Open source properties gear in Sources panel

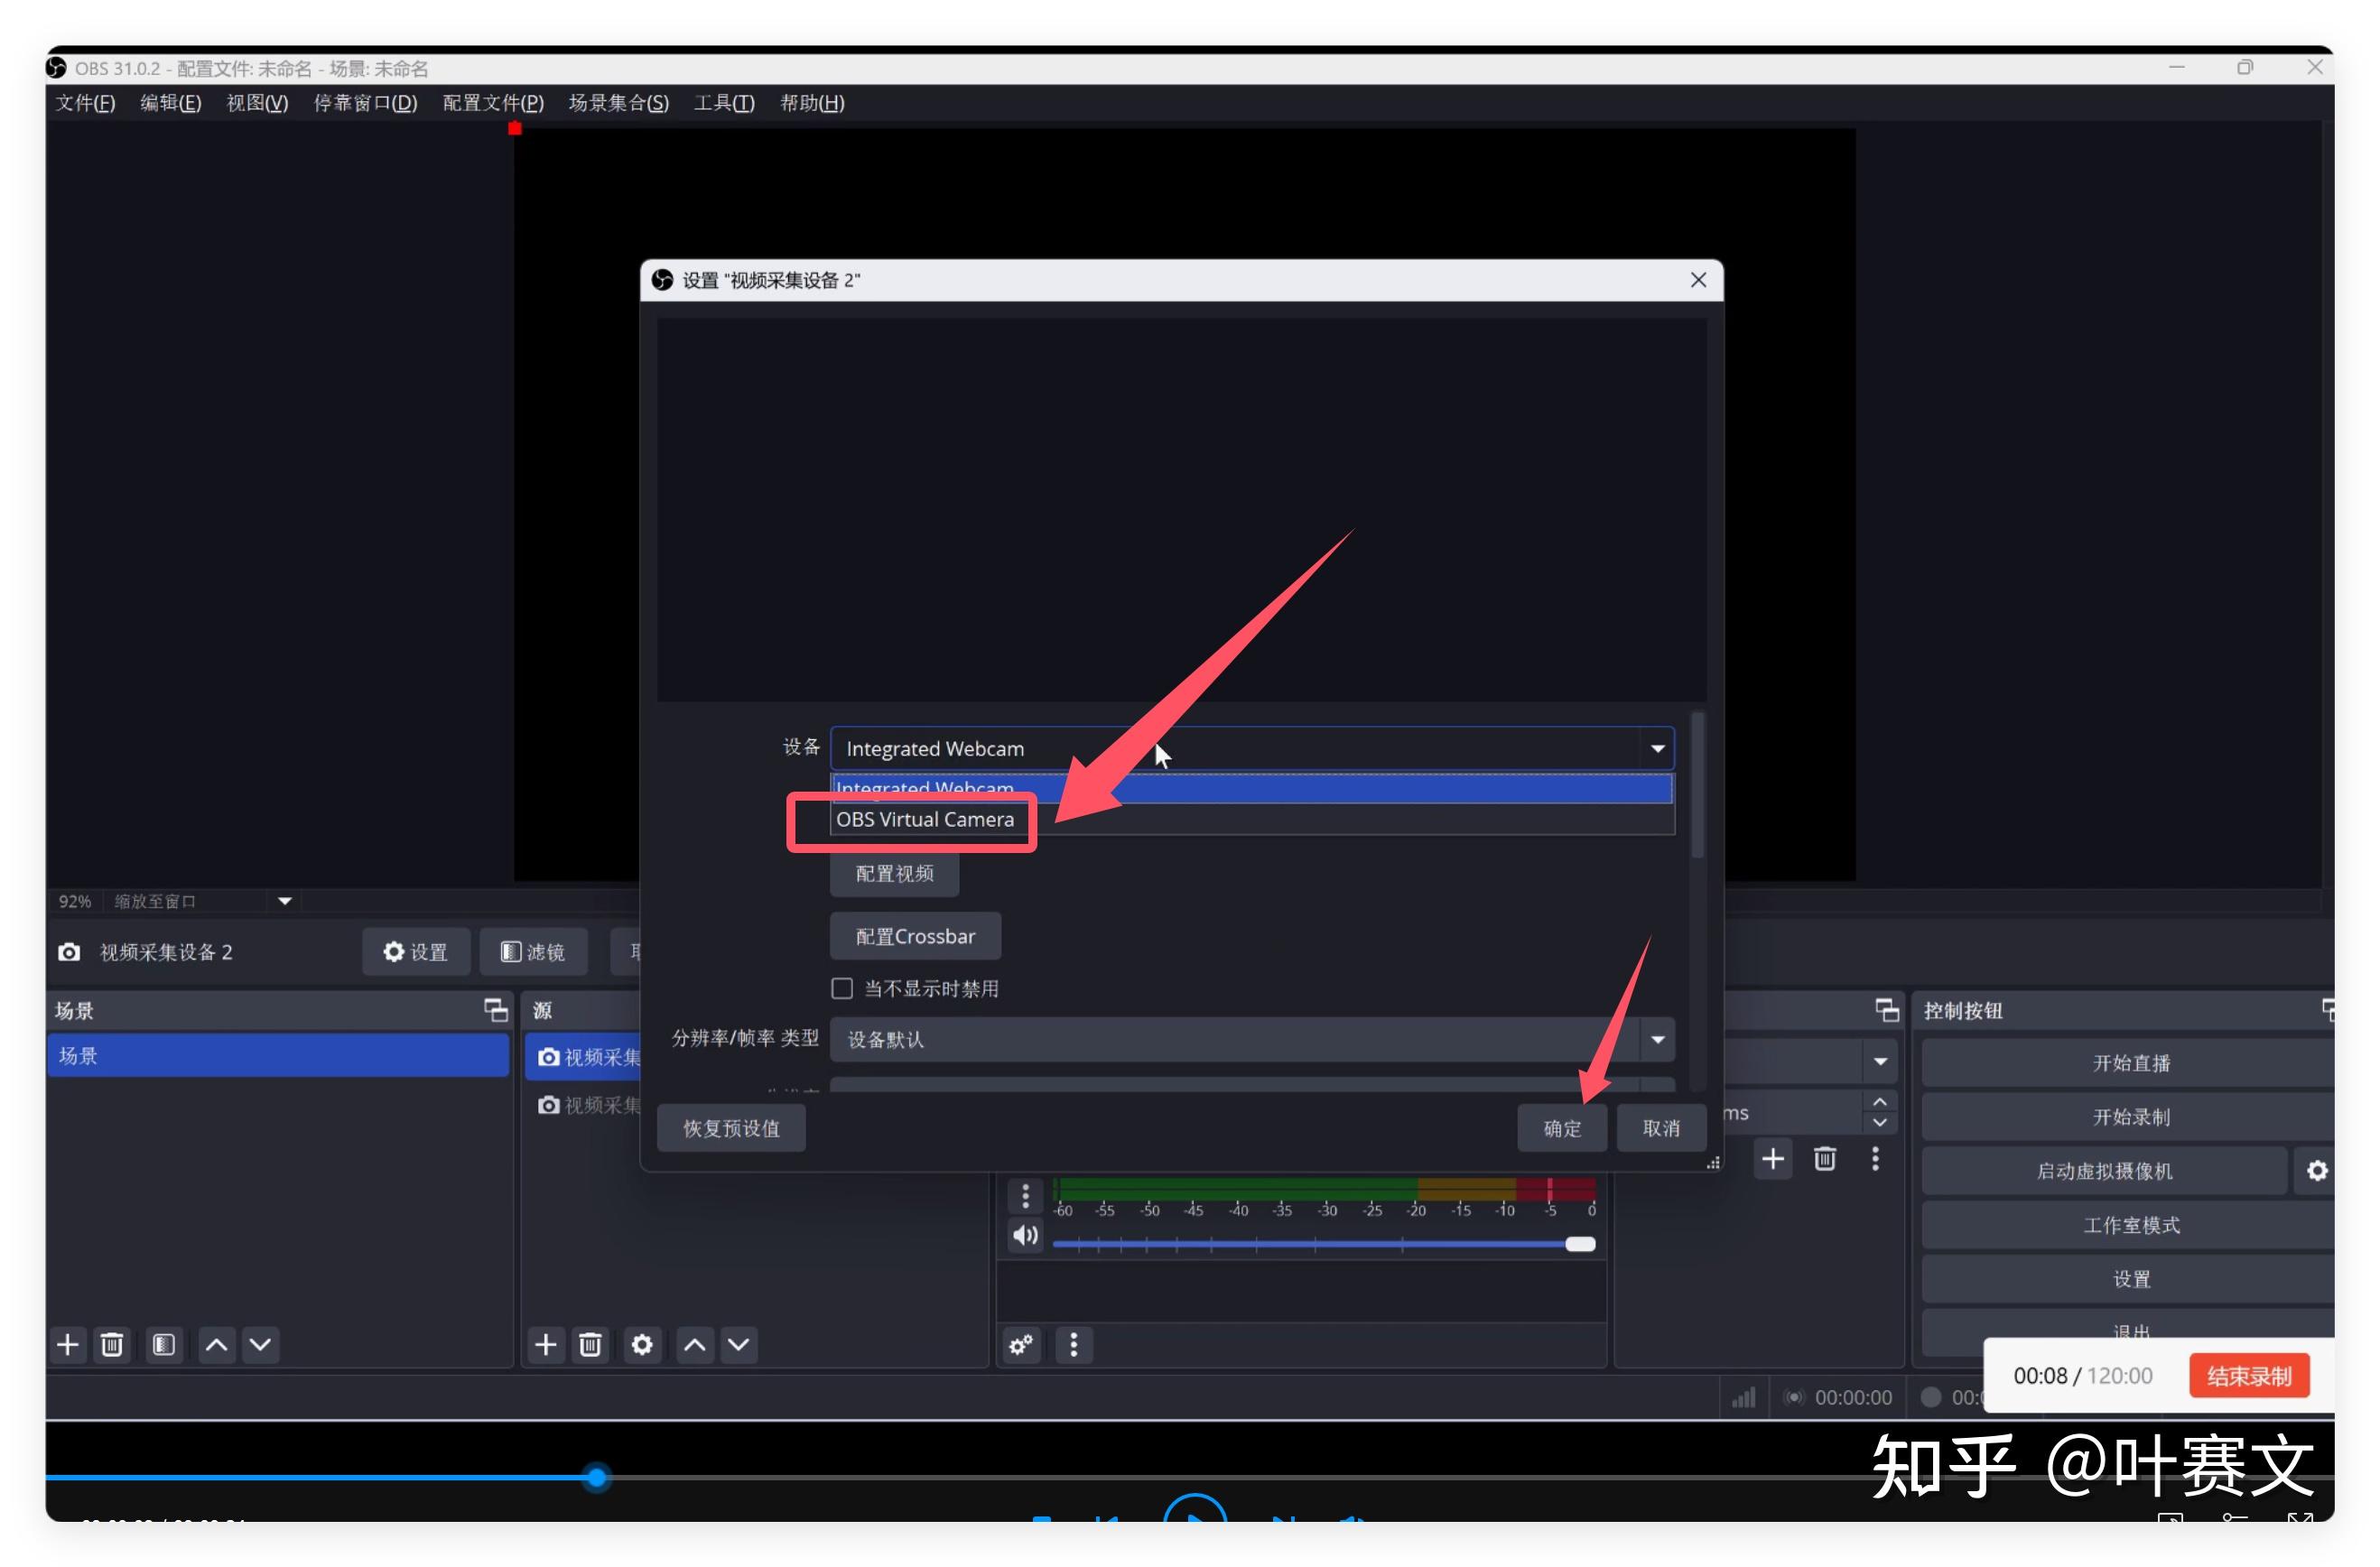tap(642, 1345)
